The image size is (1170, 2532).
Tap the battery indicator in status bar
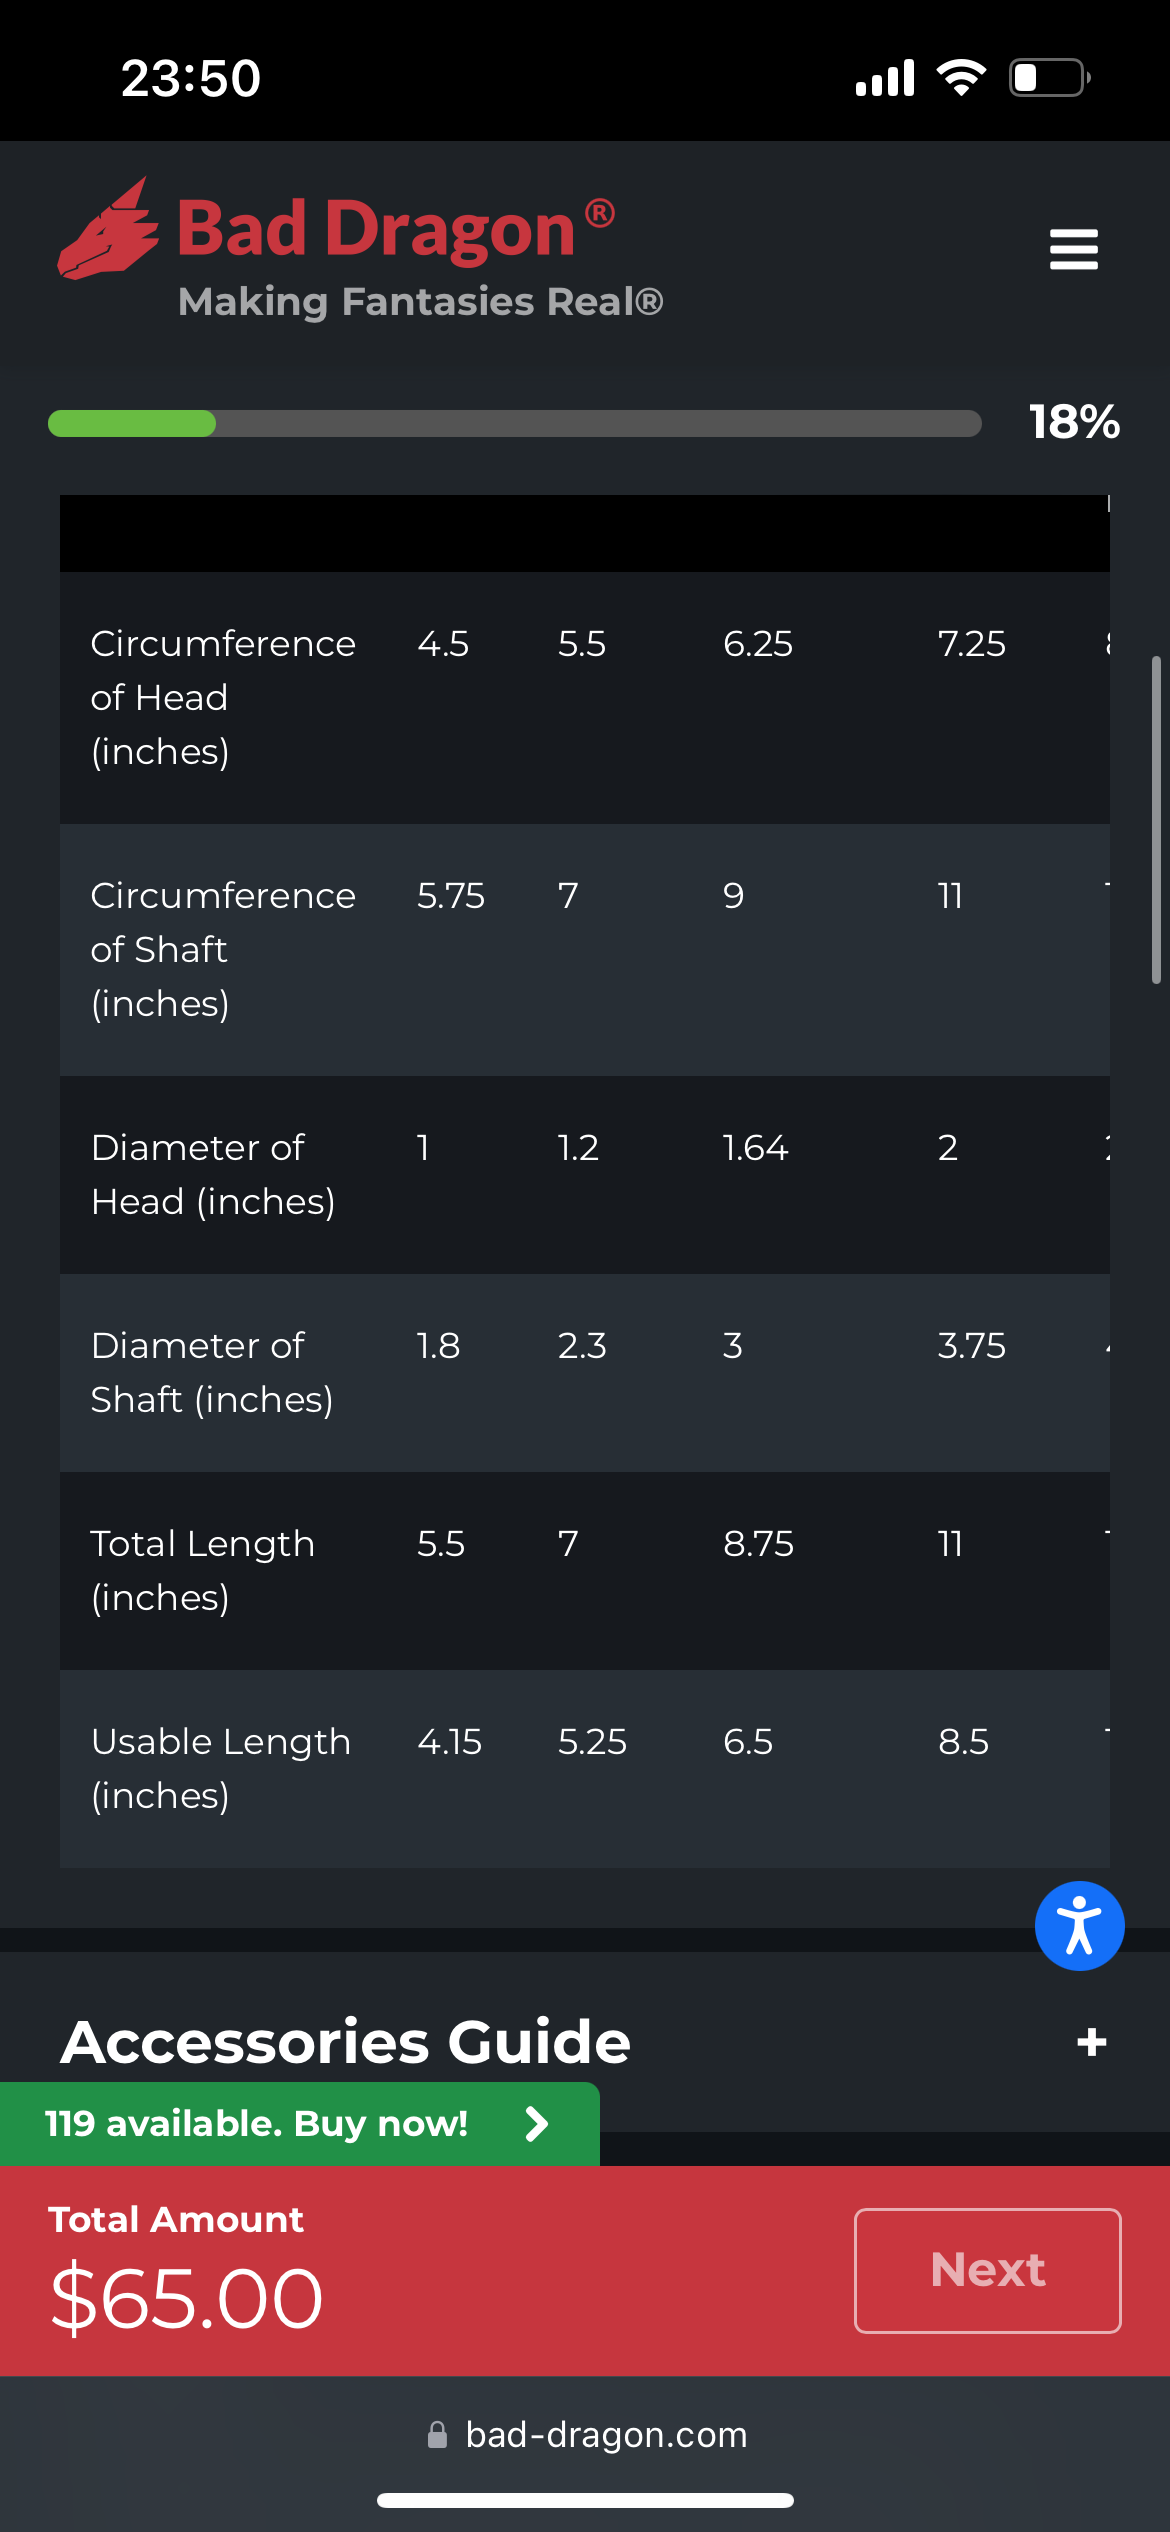(1049, 77)
